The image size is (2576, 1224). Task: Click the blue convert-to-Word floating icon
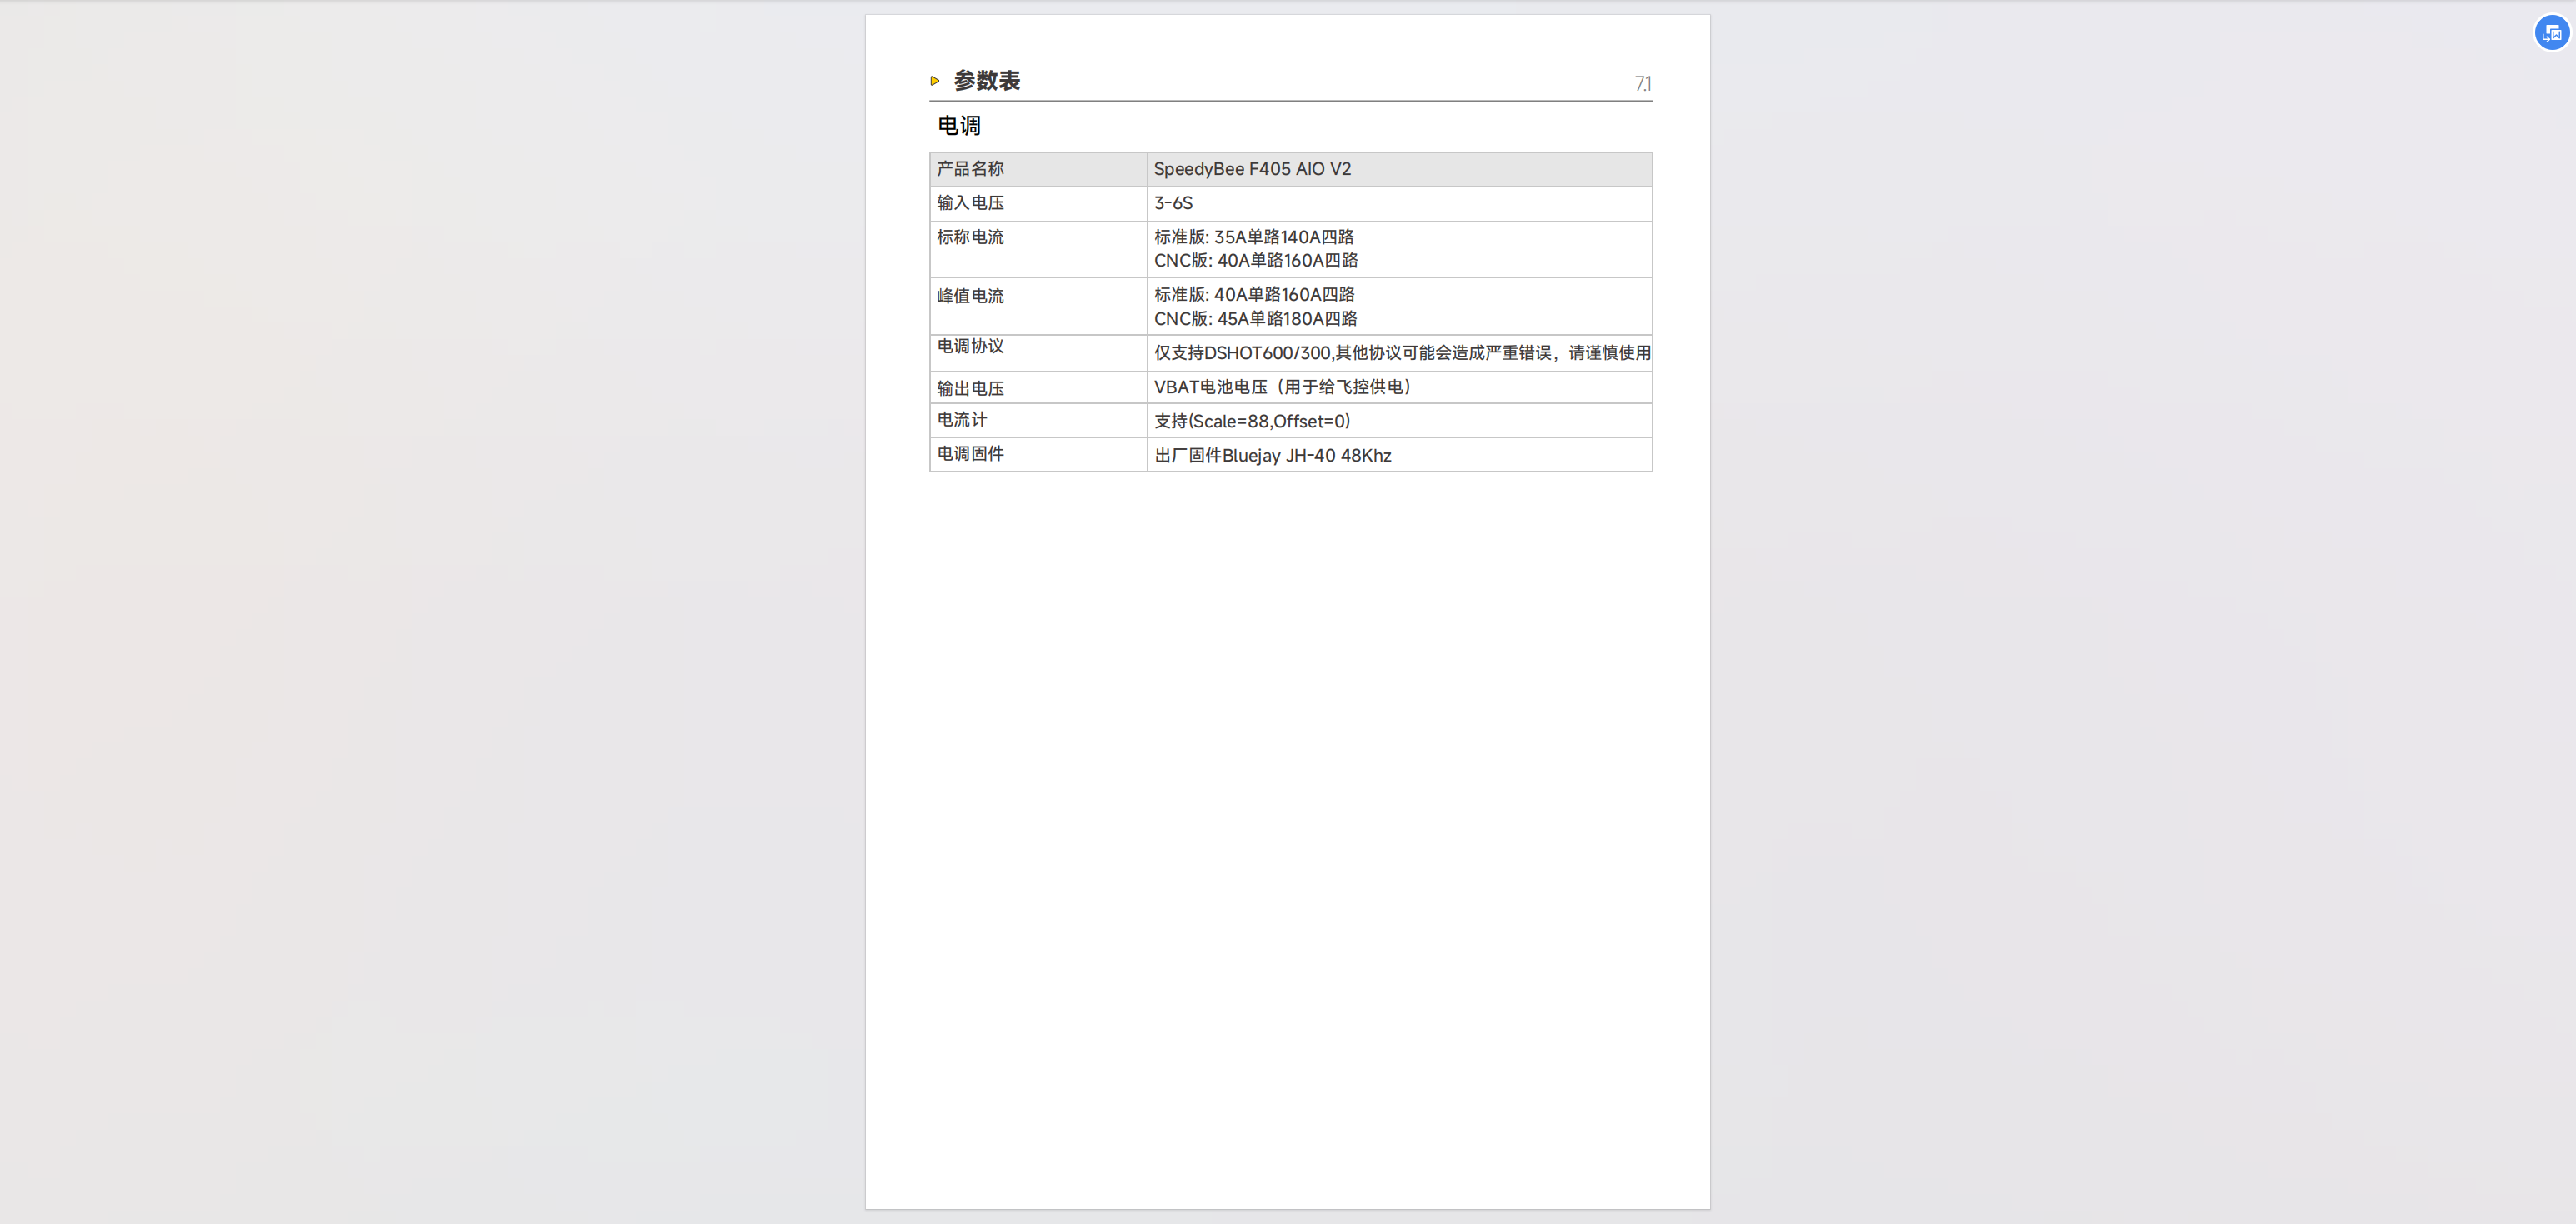pos(2551,33)
